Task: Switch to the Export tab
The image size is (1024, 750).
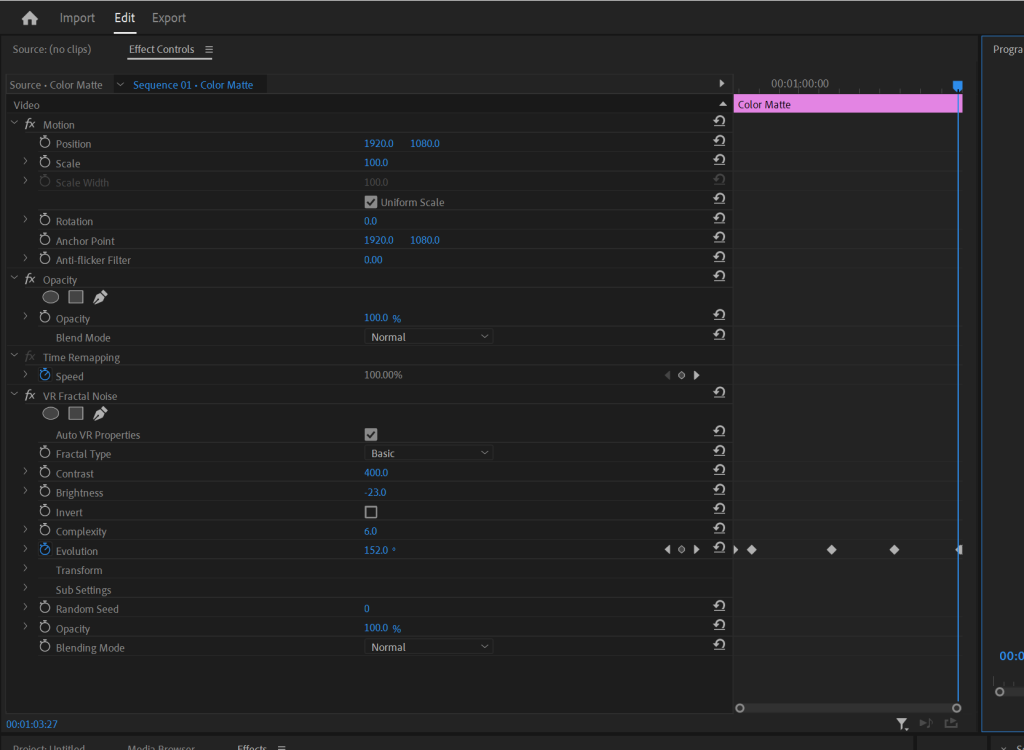Action: click(169, 18)
